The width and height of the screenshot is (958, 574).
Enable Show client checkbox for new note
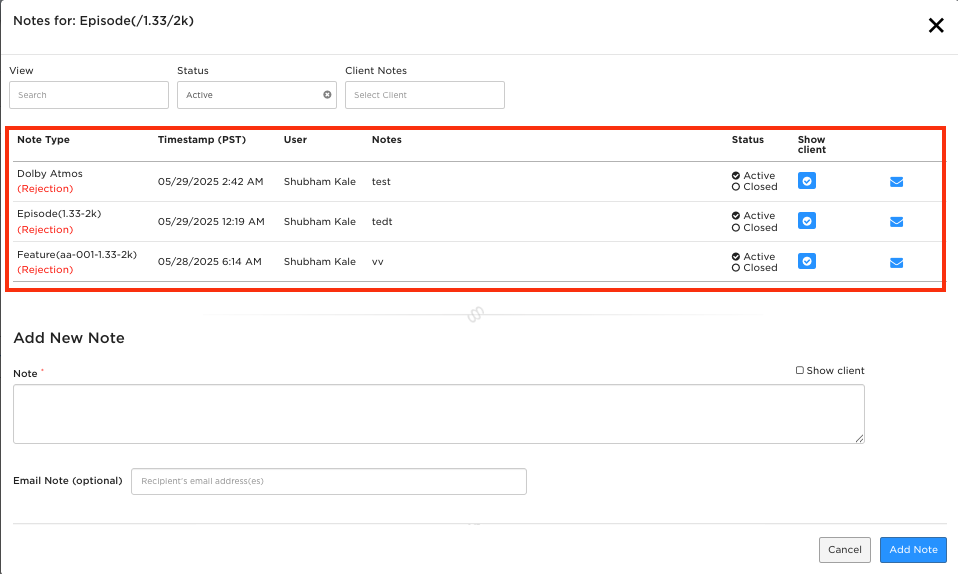click(x=800, y=370)
